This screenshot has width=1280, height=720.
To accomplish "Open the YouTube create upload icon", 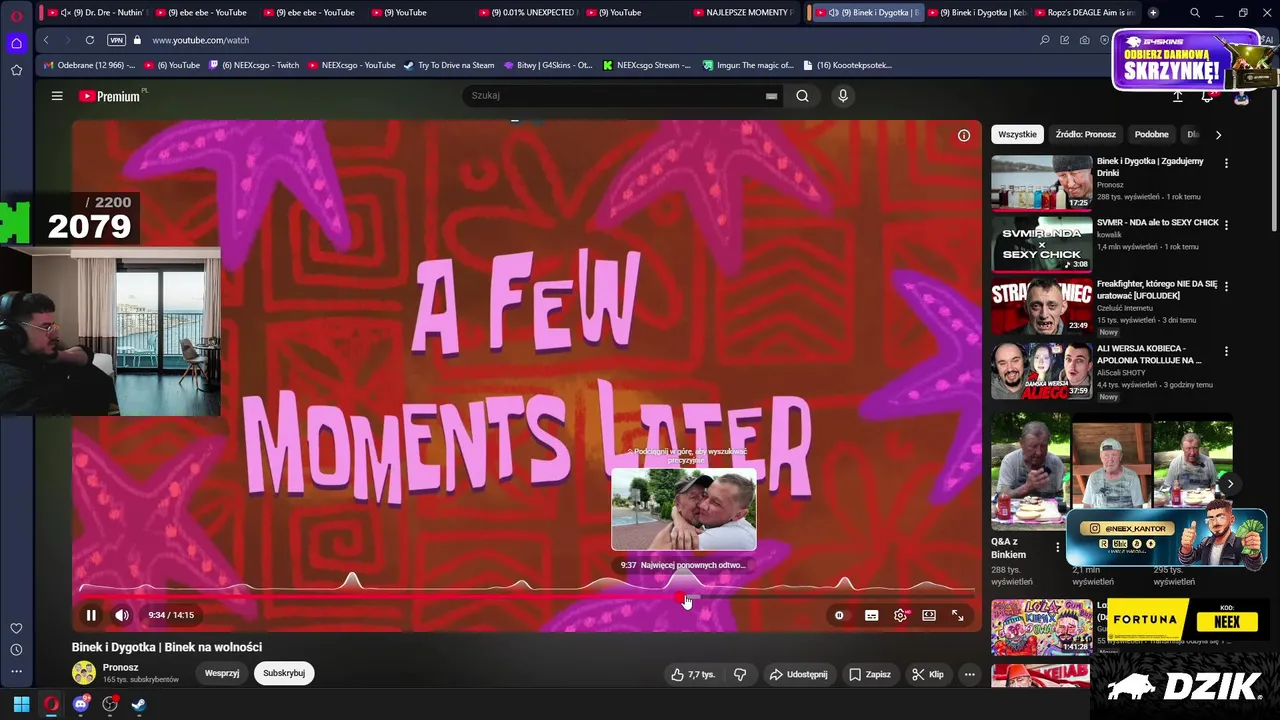I will point(1177,96).
